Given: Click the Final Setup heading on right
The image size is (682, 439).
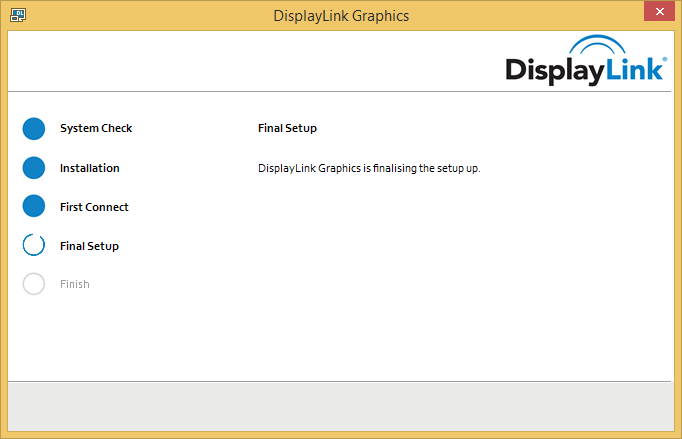Looking at the screenshot, I should pyautogui.click(x=288, y=128).
